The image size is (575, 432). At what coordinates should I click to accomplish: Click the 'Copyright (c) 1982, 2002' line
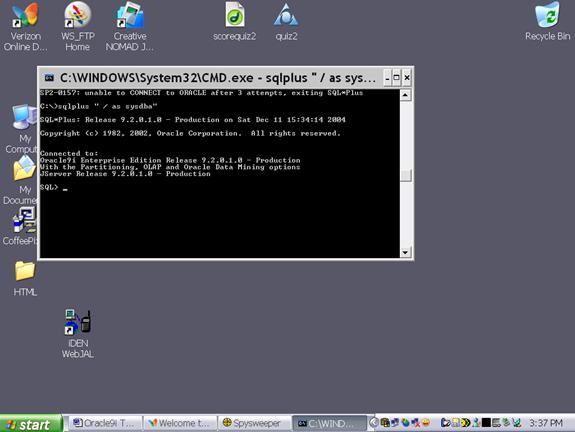190,133
